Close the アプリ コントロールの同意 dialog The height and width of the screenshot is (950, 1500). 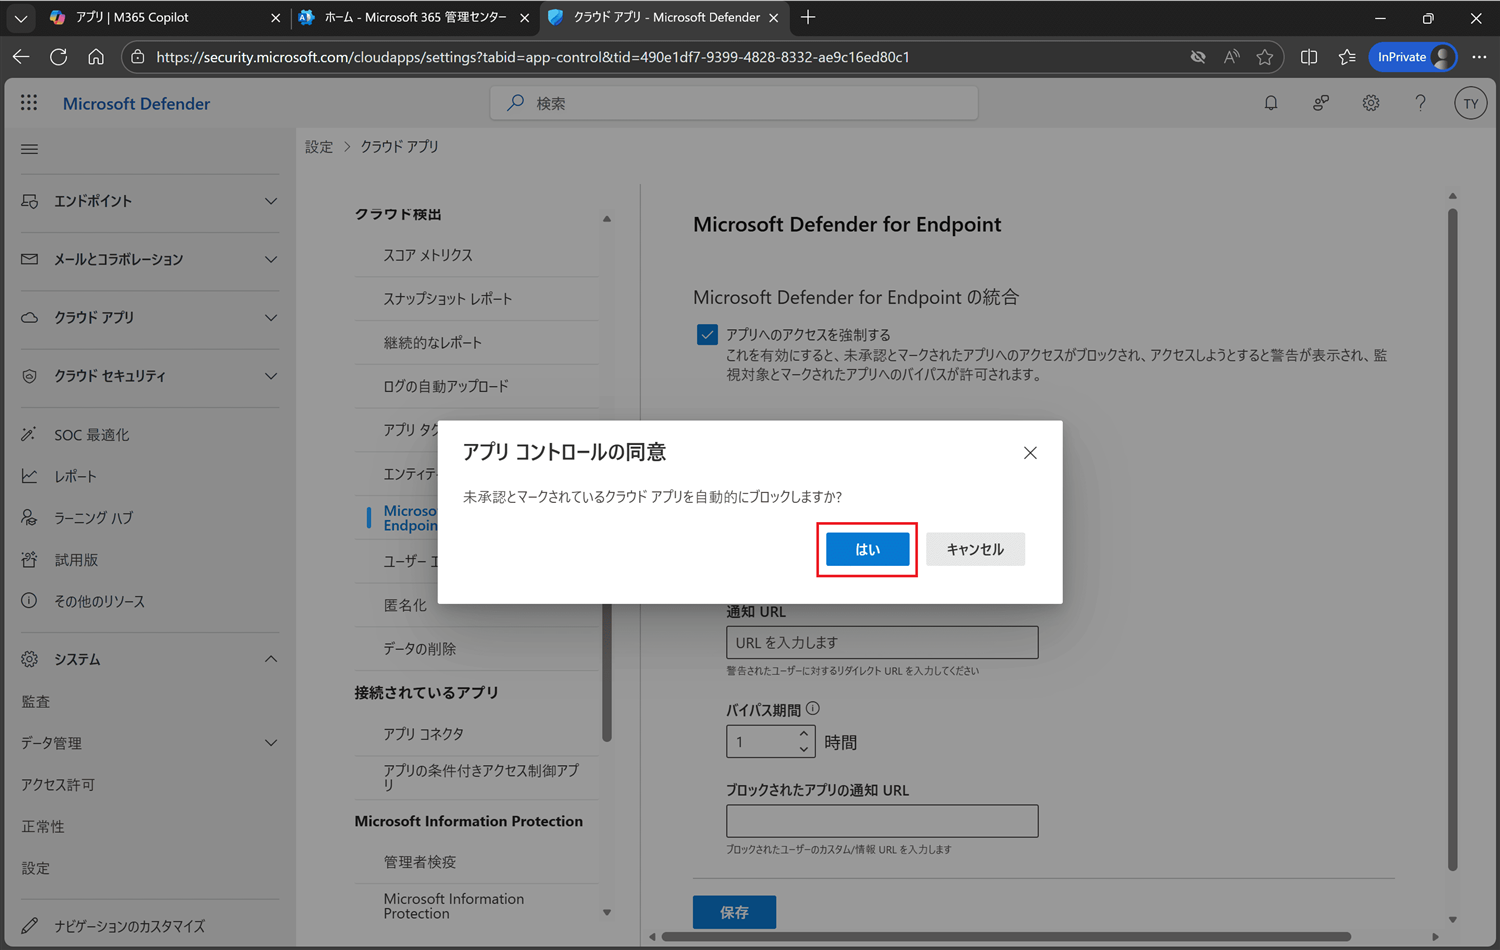click(1030, 453)
